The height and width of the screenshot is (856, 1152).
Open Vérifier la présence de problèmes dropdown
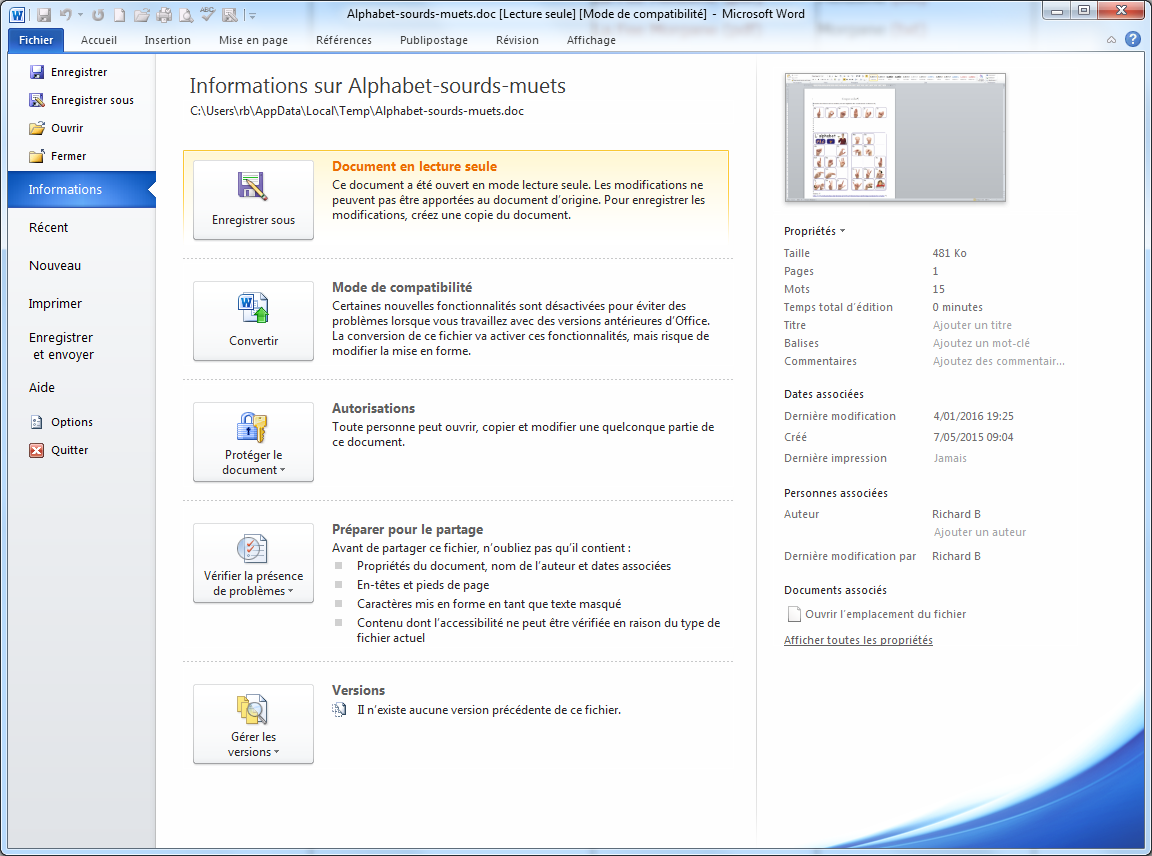coord(253,563)
